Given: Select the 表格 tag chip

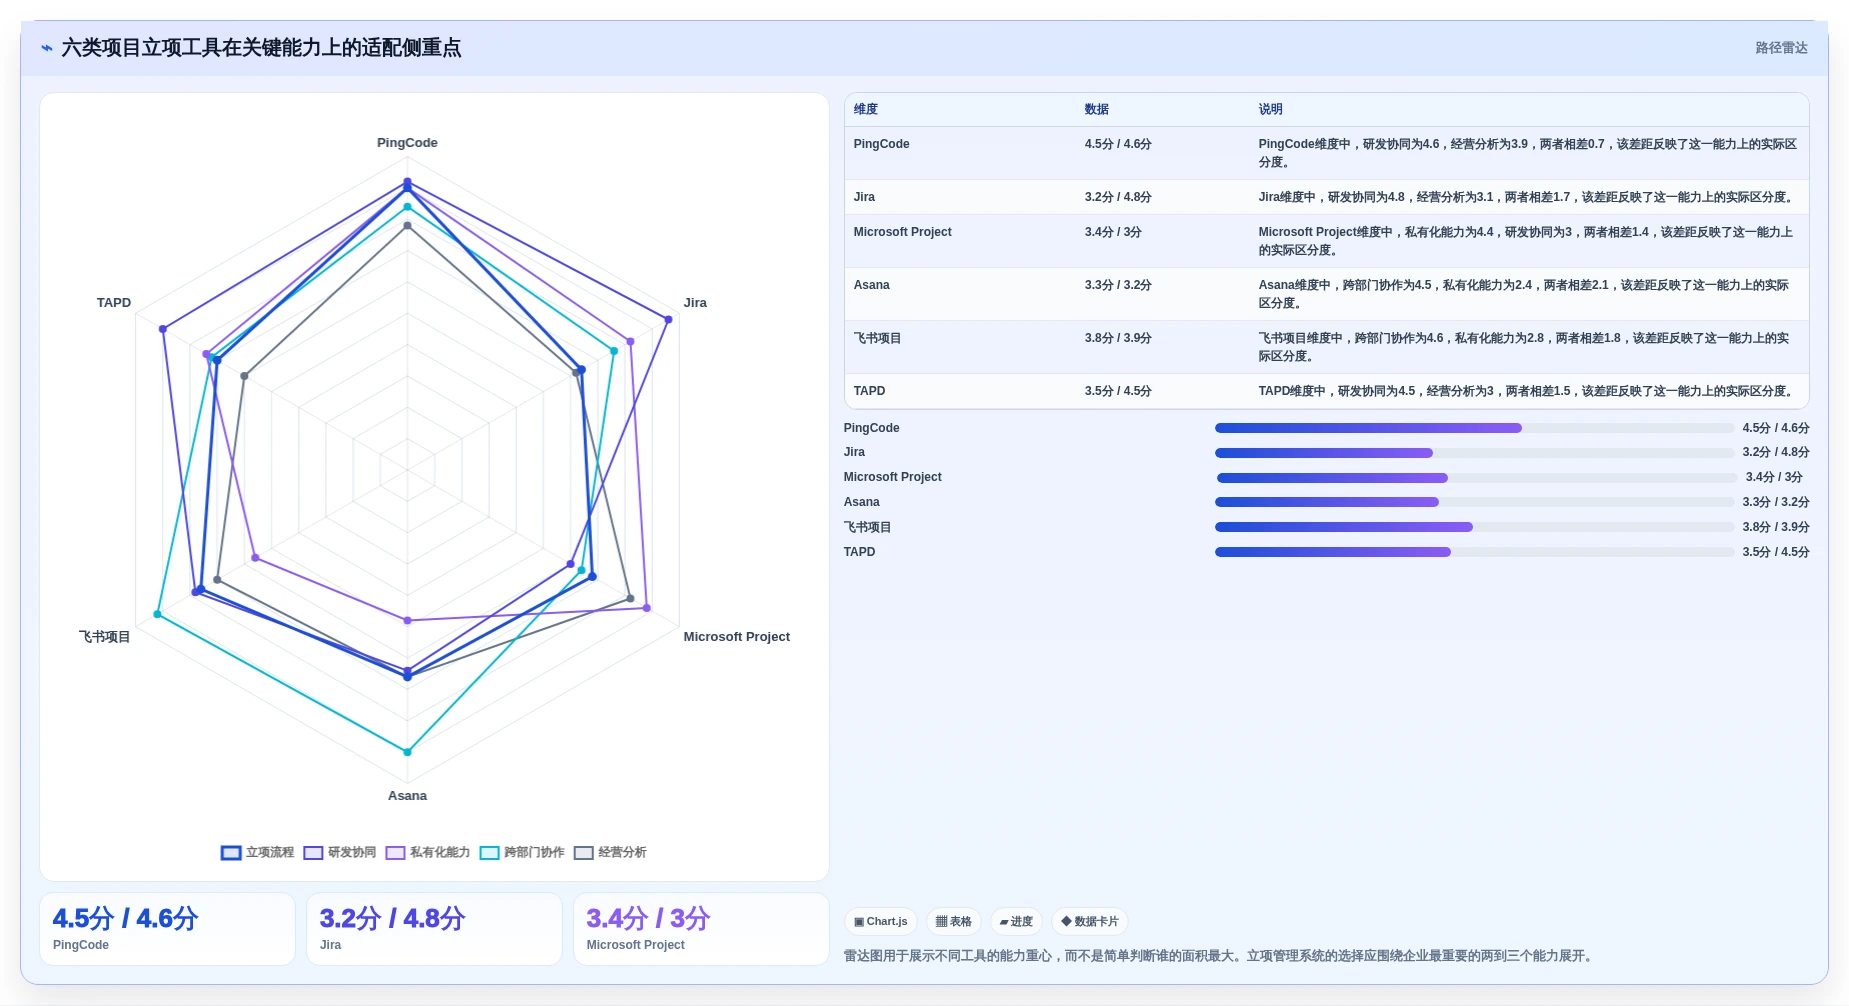Looking at the screenshot, I should pyautogui.click(x=954, y=921).
